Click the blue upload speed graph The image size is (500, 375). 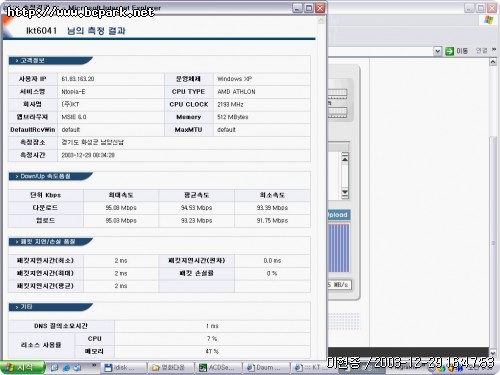[339, 248]
